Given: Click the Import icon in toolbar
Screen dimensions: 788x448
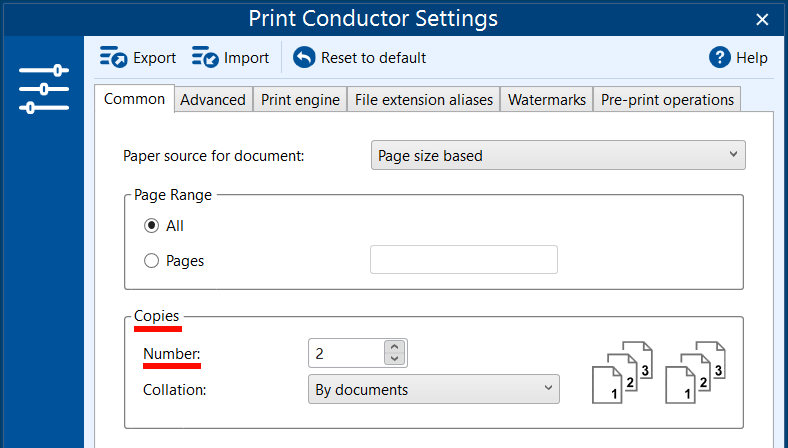Looking at the screenshot, I should [205, 58].
